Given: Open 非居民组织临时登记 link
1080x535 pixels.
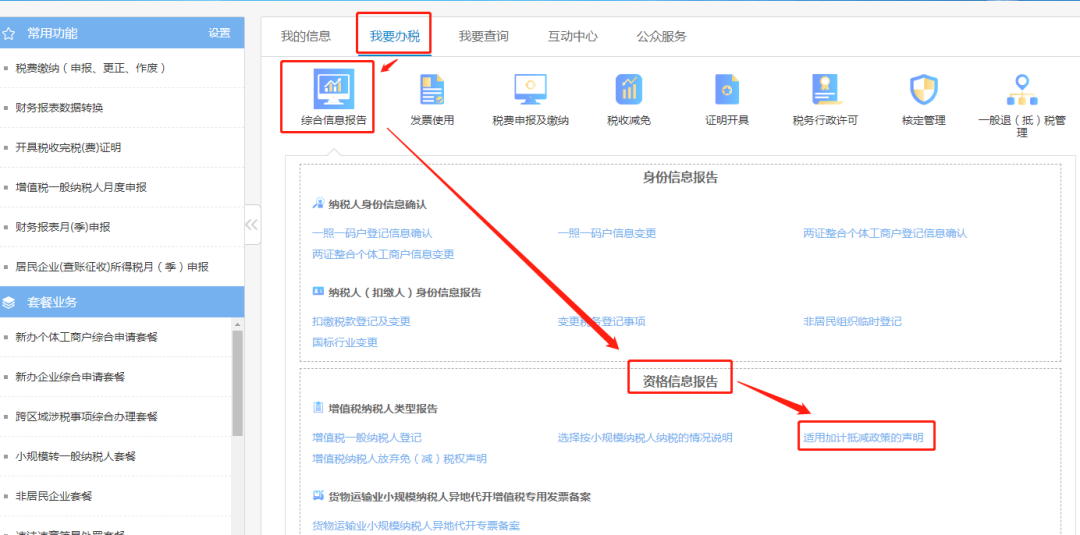Looking at the screenshot, I should click(852, 322).
